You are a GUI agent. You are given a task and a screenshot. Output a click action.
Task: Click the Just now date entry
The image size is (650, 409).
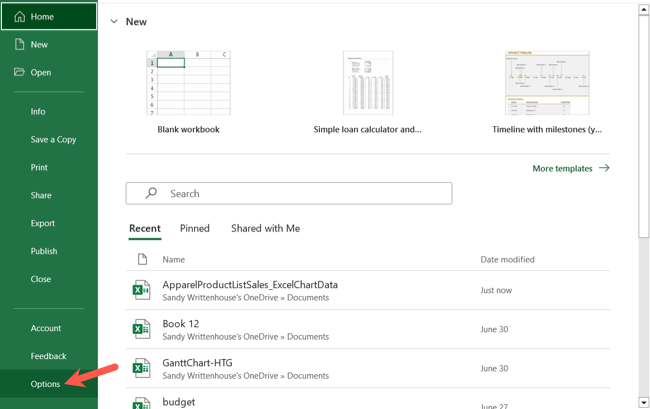tap(496, 290)
